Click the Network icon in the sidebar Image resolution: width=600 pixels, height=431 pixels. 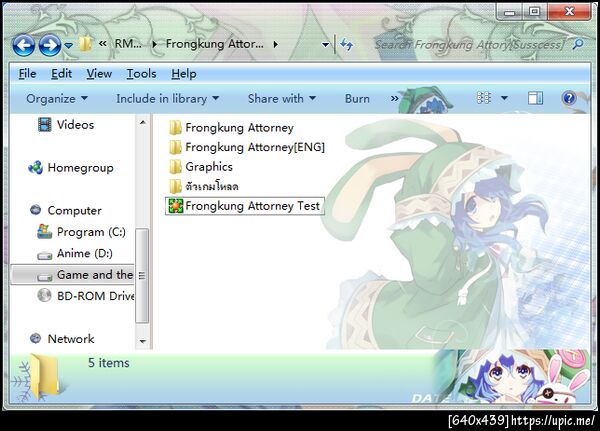(x=36, y=338)
